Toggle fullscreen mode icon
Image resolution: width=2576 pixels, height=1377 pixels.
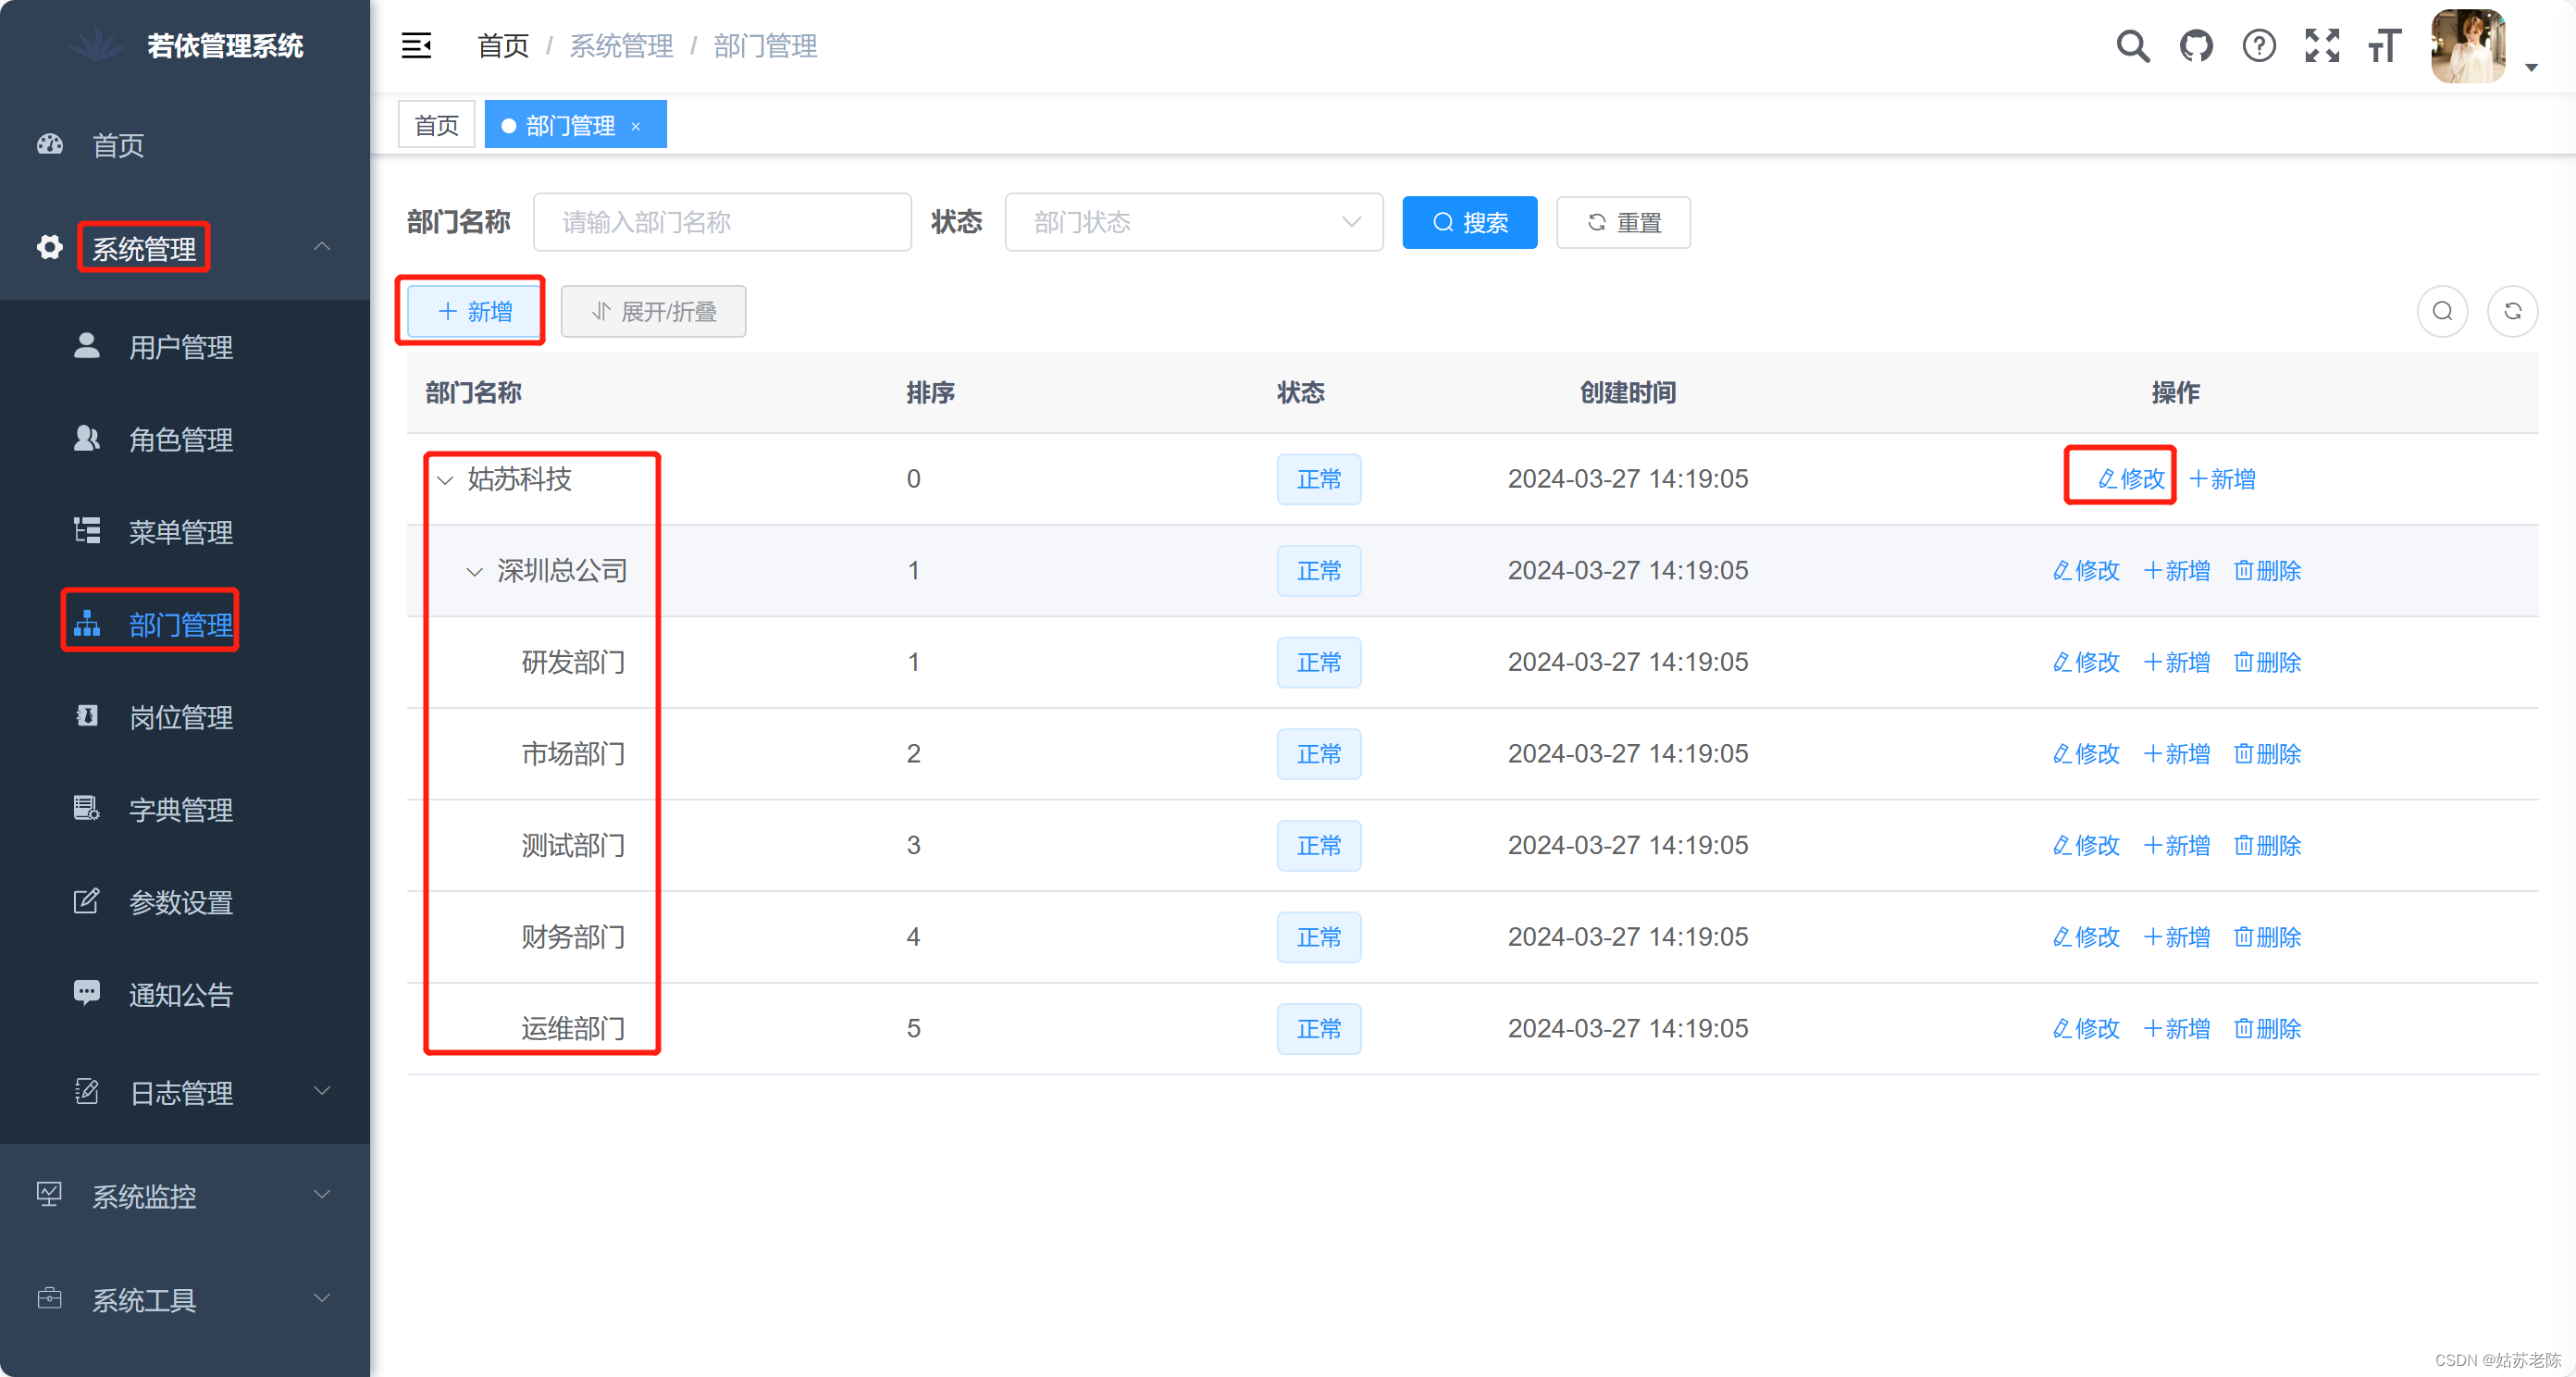coord(2322,46)
